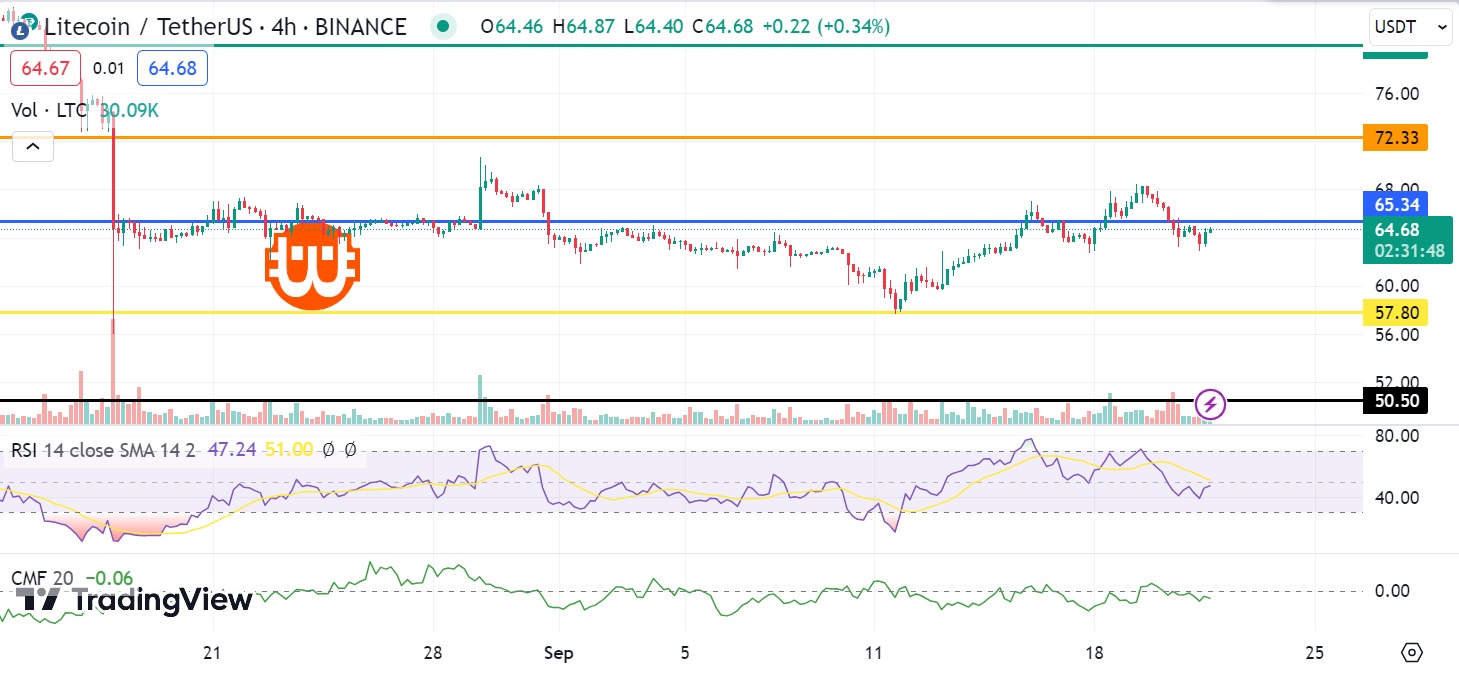The width and height of the screenshot is (1459, 673).
Task: Click the yellow 57.80 price label
Action: pos(1395,313)
